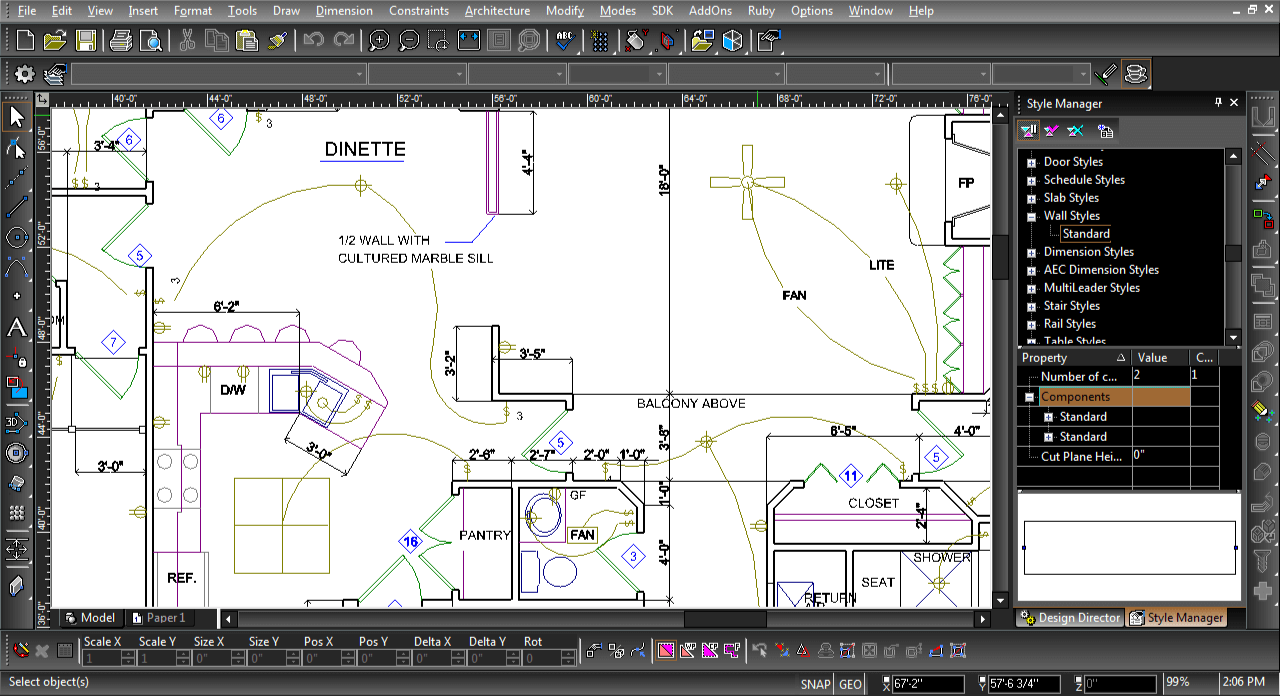Click the Format Painter brush icon
Viewport: 1280px width, 696px height.
tap(279, 41)
